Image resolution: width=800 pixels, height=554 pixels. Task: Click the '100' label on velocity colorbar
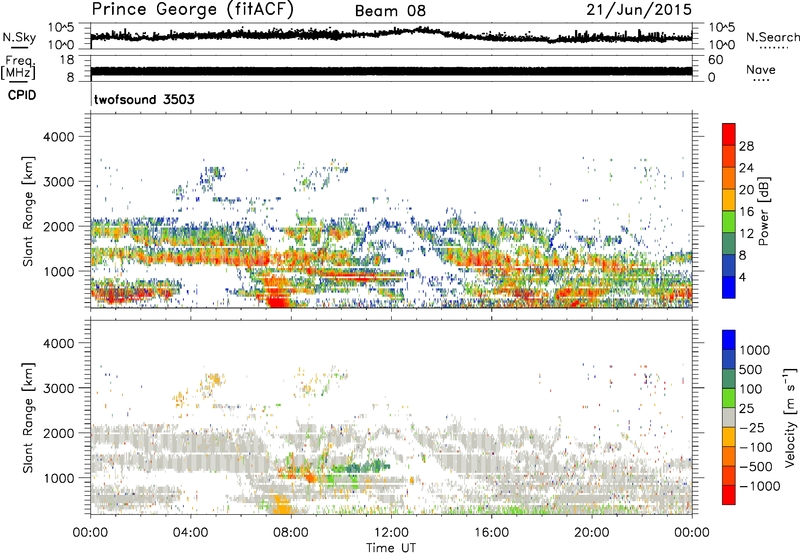[750, 389]
